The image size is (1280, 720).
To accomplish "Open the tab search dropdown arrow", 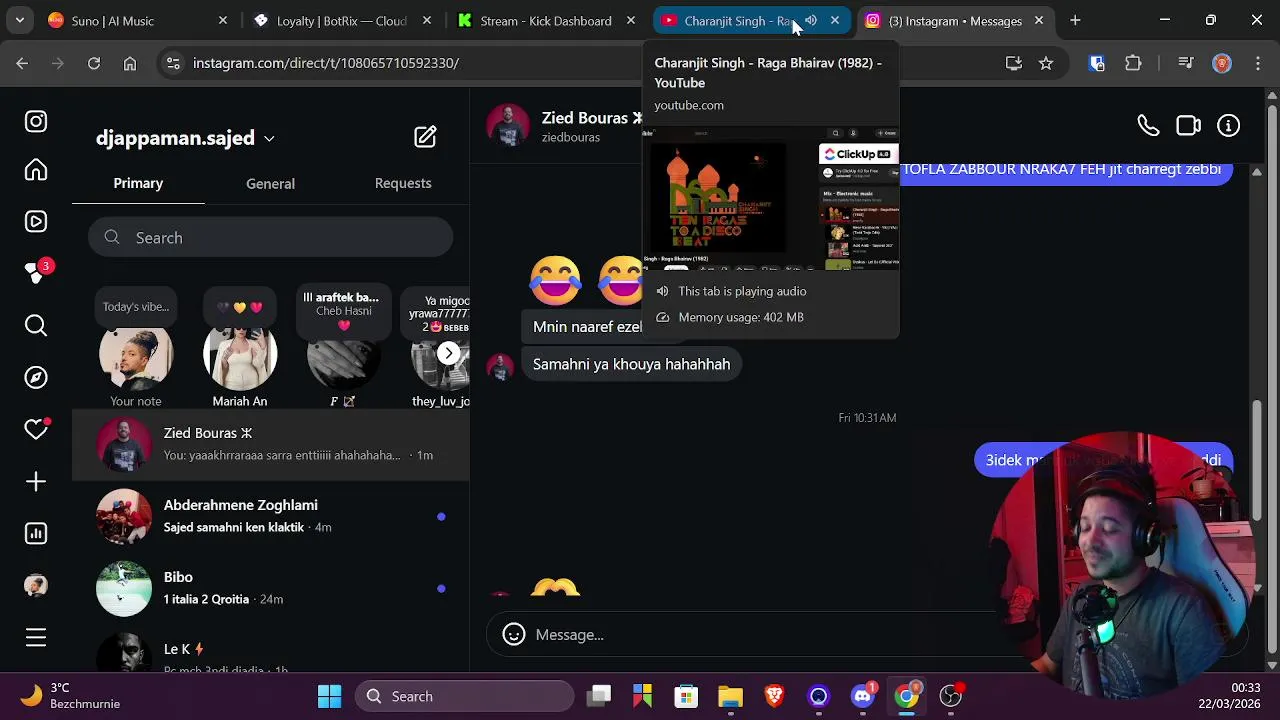I will pyautogui.click(x=20, y=20).
